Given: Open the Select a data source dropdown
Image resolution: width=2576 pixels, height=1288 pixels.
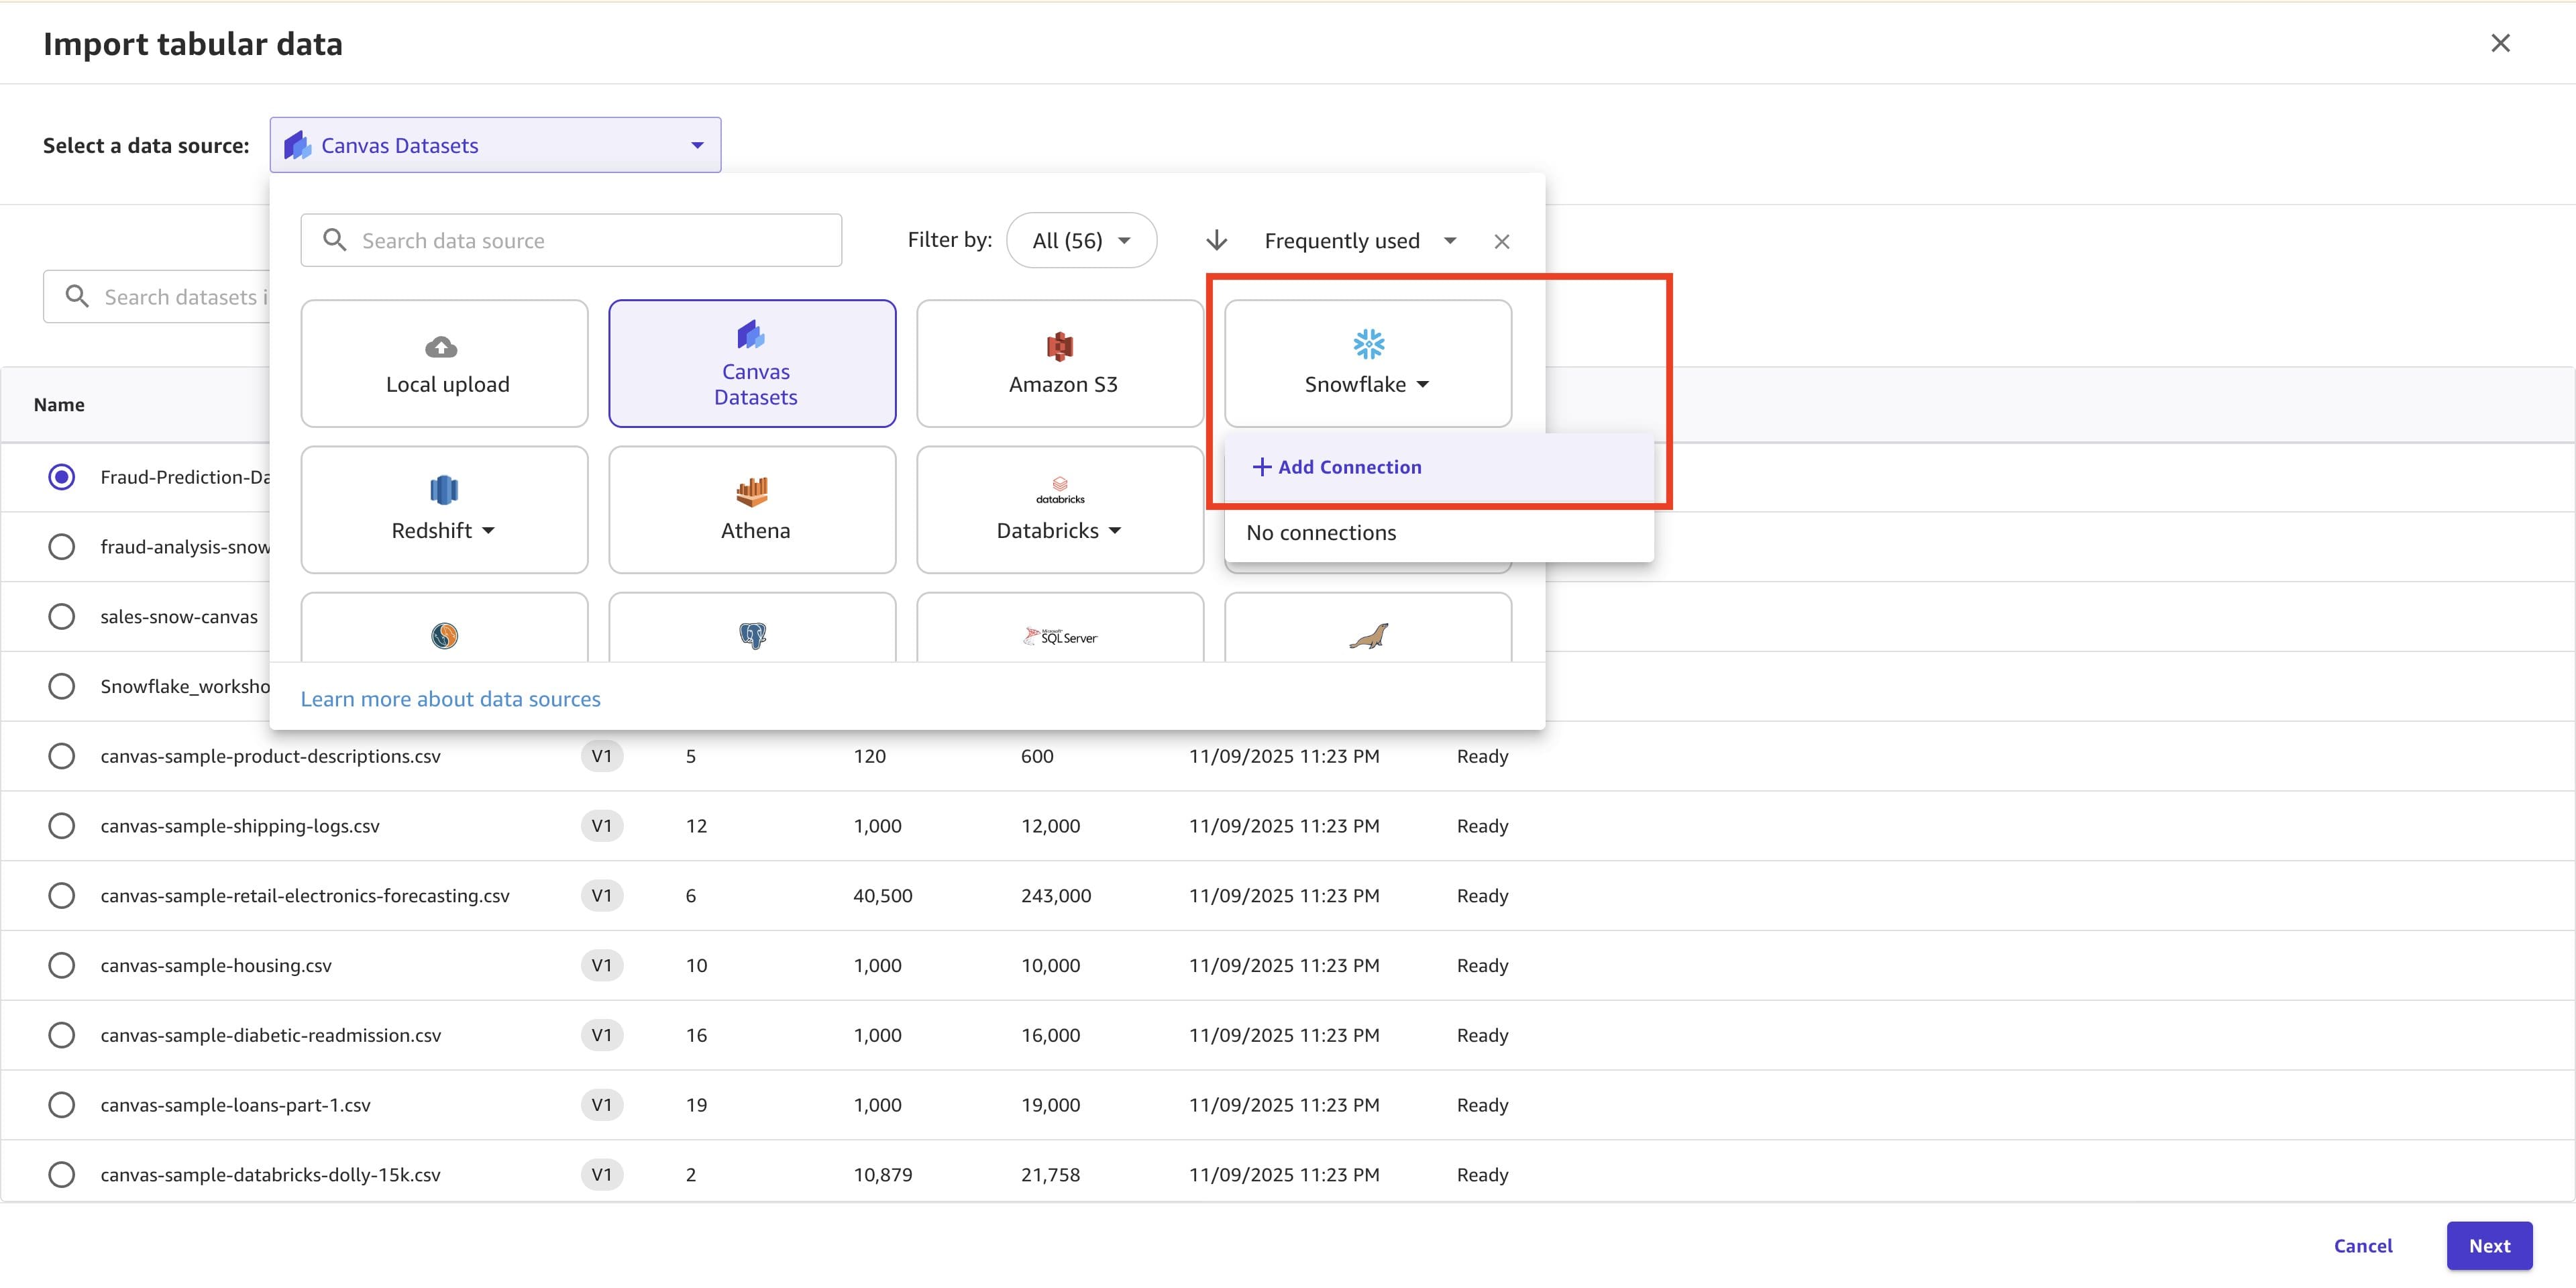Looking at the screenshot, I should 495,145.
